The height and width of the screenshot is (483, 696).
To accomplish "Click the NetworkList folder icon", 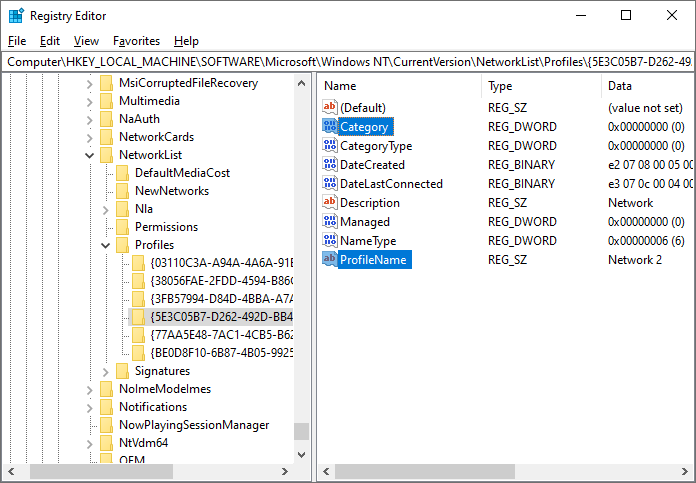I will coord(107,155).
